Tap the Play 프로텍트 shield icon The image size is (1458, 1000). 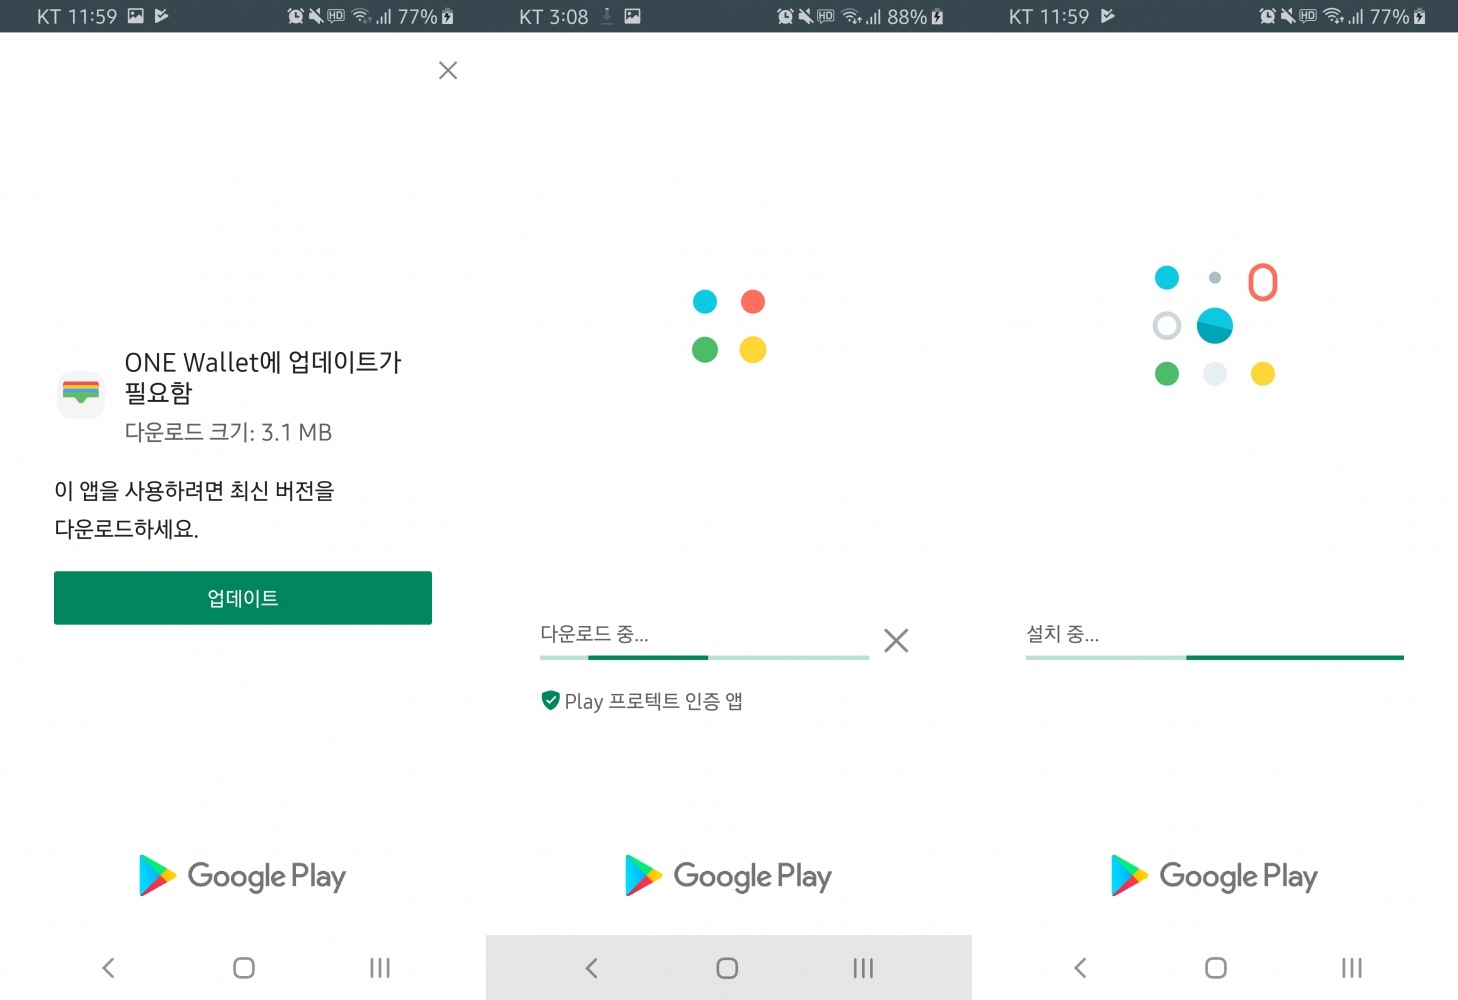click(x=550, y=700)
